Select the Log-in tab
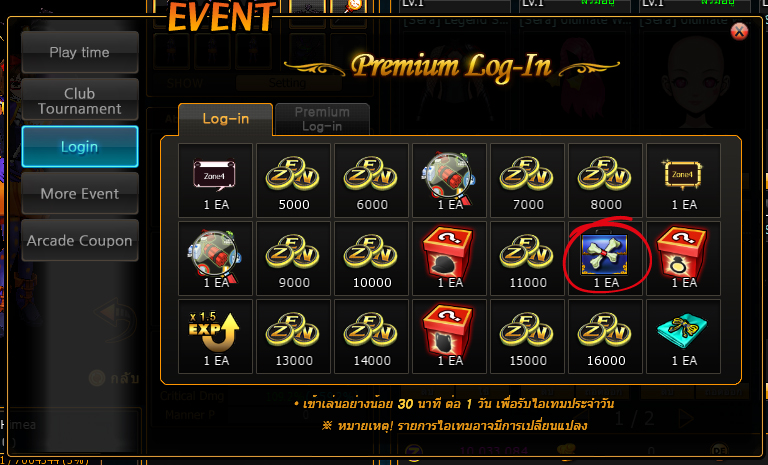This screenshot has width=768, height=465. [226, 119]
